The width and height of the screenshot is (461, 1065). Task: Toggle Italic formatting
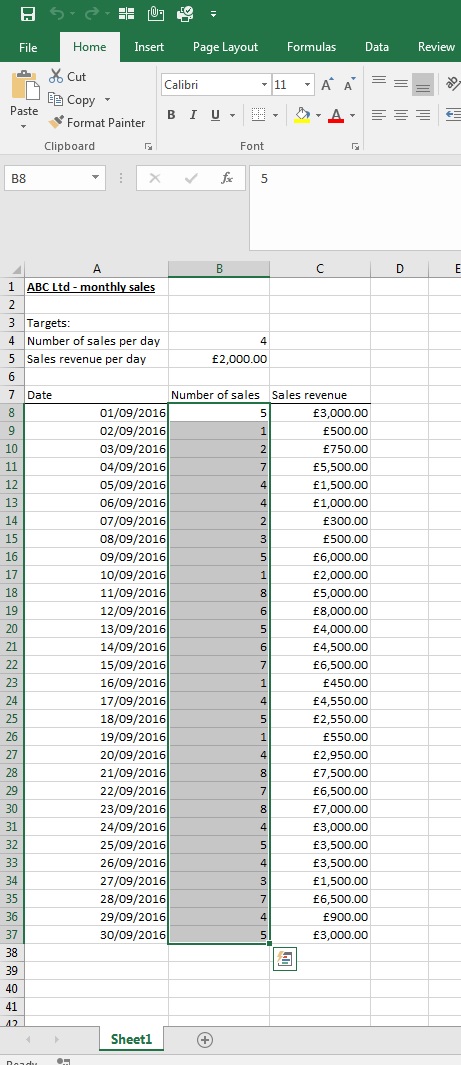point(193,115)
